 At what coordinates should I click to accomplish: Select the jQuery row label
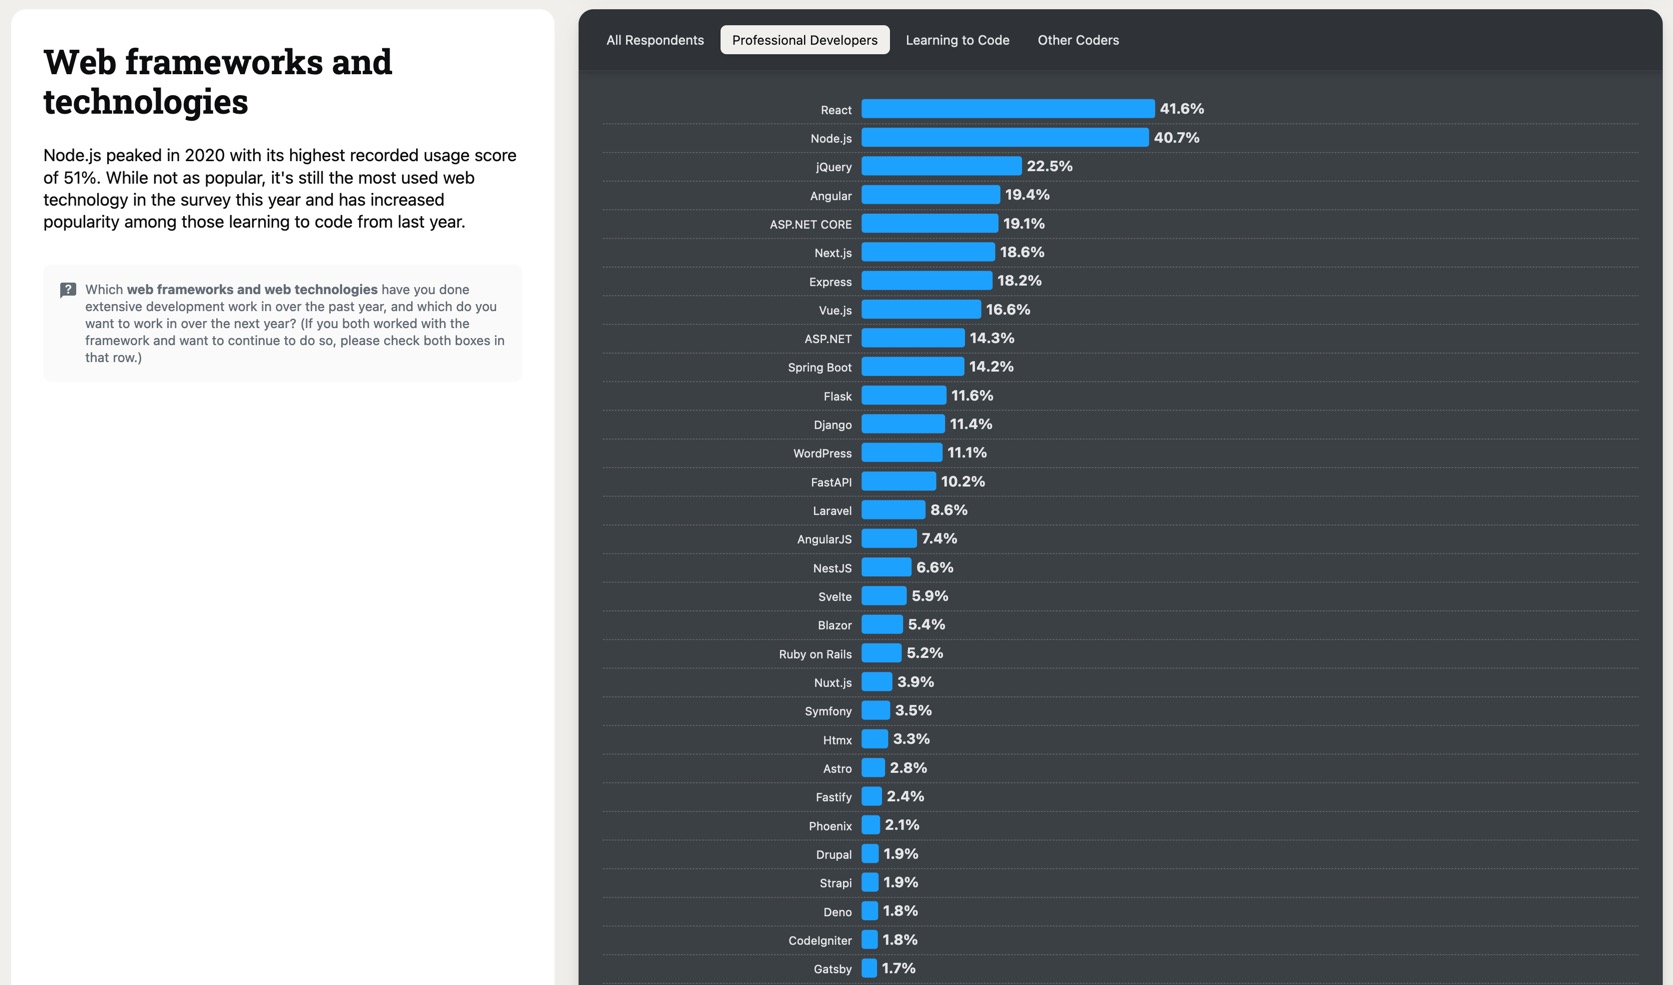coord(834,167)
